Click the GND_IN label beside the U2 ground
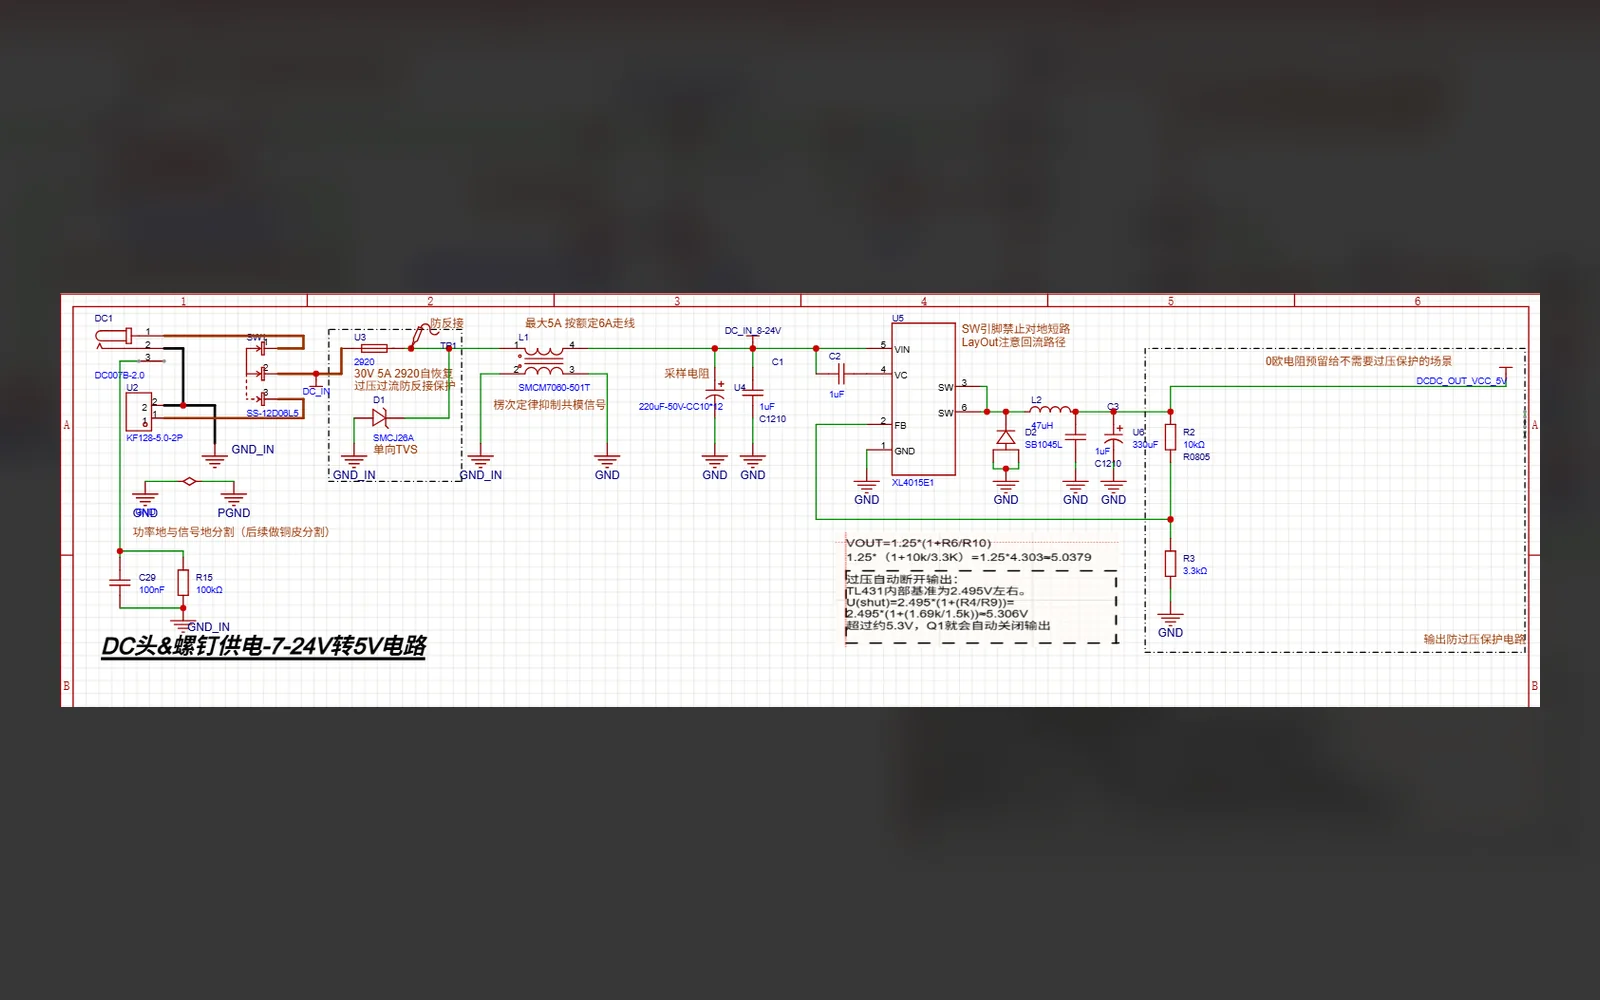The height and width of the screenshot is (1000, 1600). pyautogui.click(x=252, y=450)
